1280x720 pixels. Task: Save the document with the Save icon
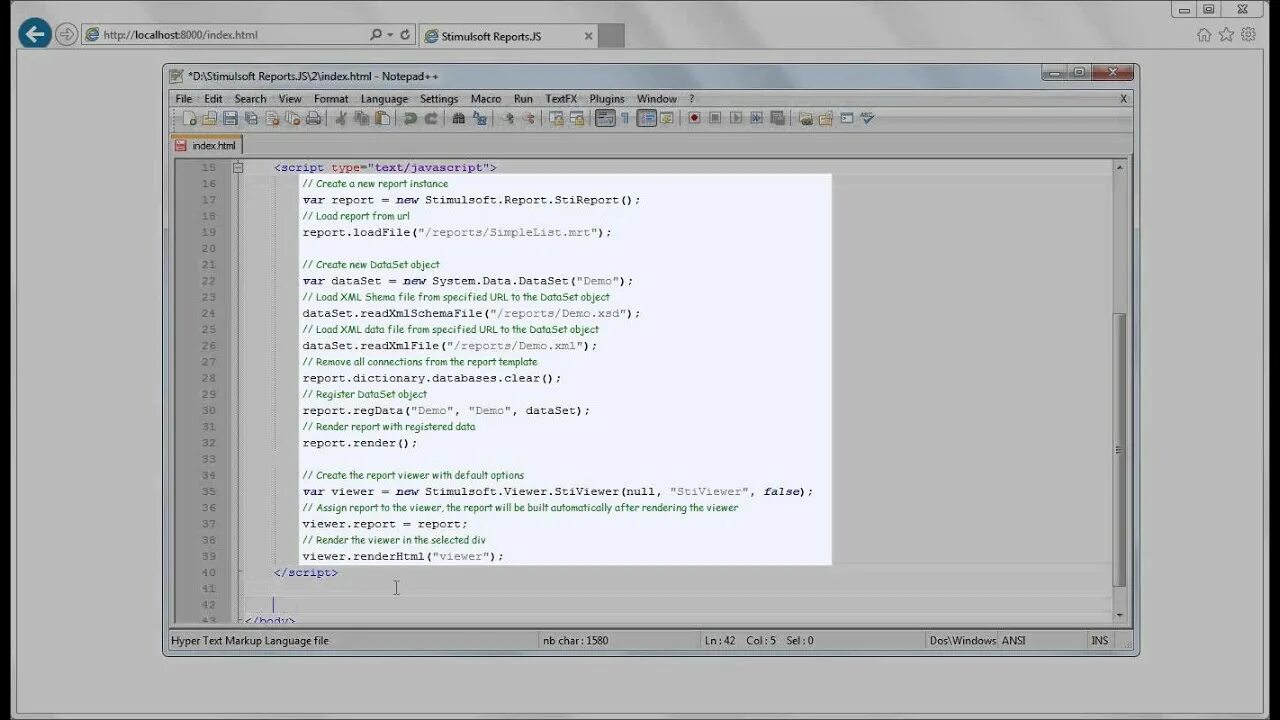pyautogui.click(x=230, y=118)
